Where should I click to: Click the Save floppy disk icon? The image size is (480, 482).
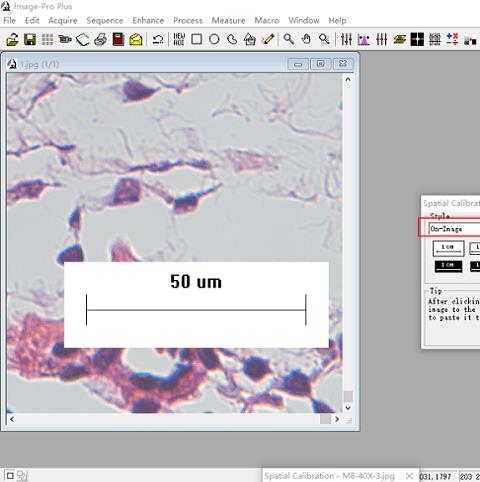[30, 40]
